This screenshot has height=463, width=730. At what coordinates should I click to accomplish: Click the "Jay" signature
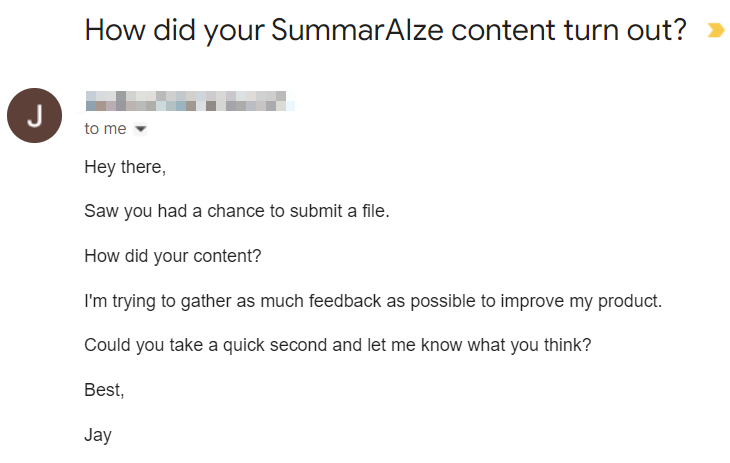(98, 435)
